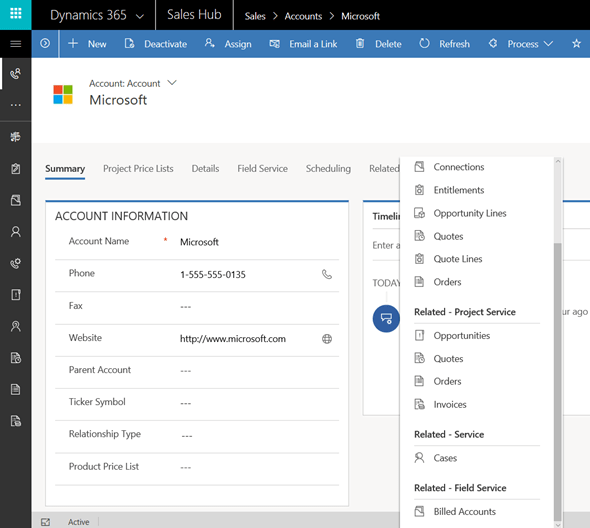Switch to the Summary tab

tap(65, 169)
